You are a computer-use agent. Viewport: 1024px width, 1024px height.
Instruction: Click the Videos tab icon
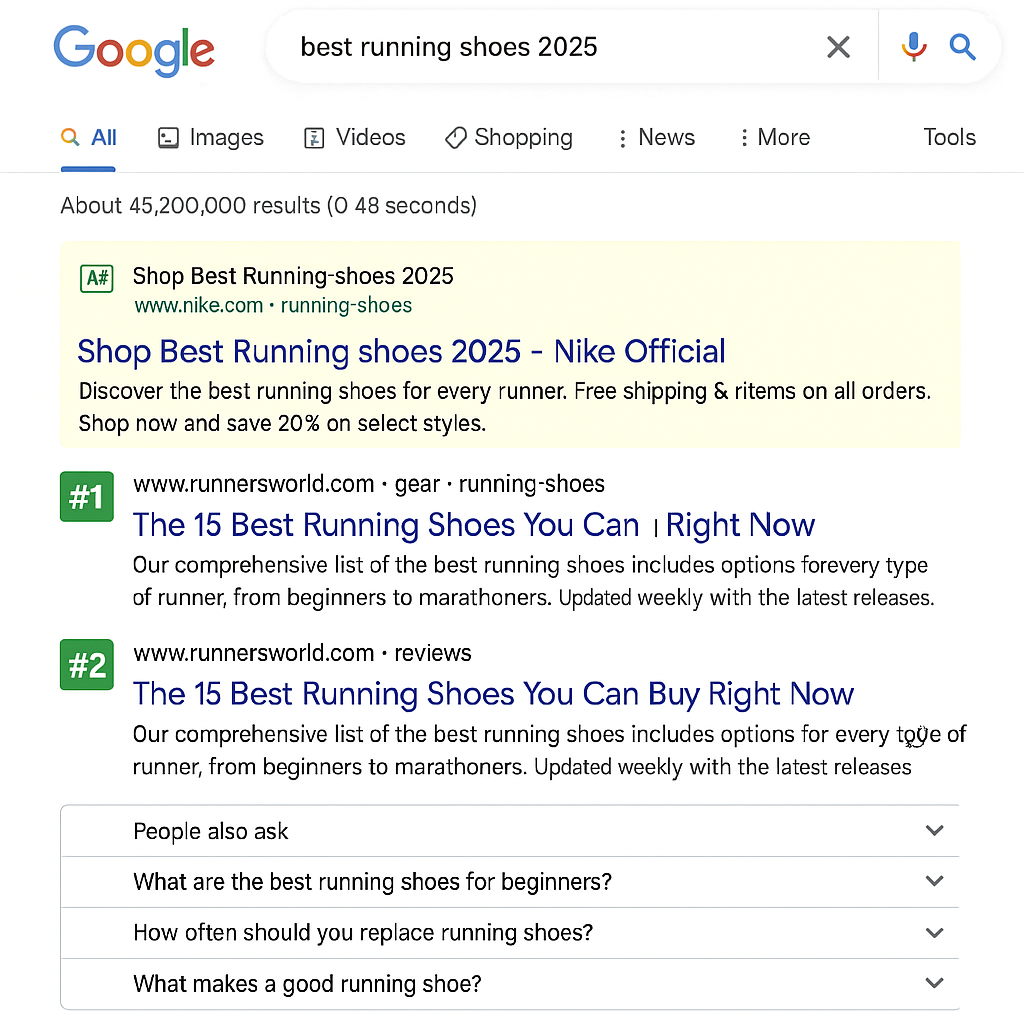point(314,138)
